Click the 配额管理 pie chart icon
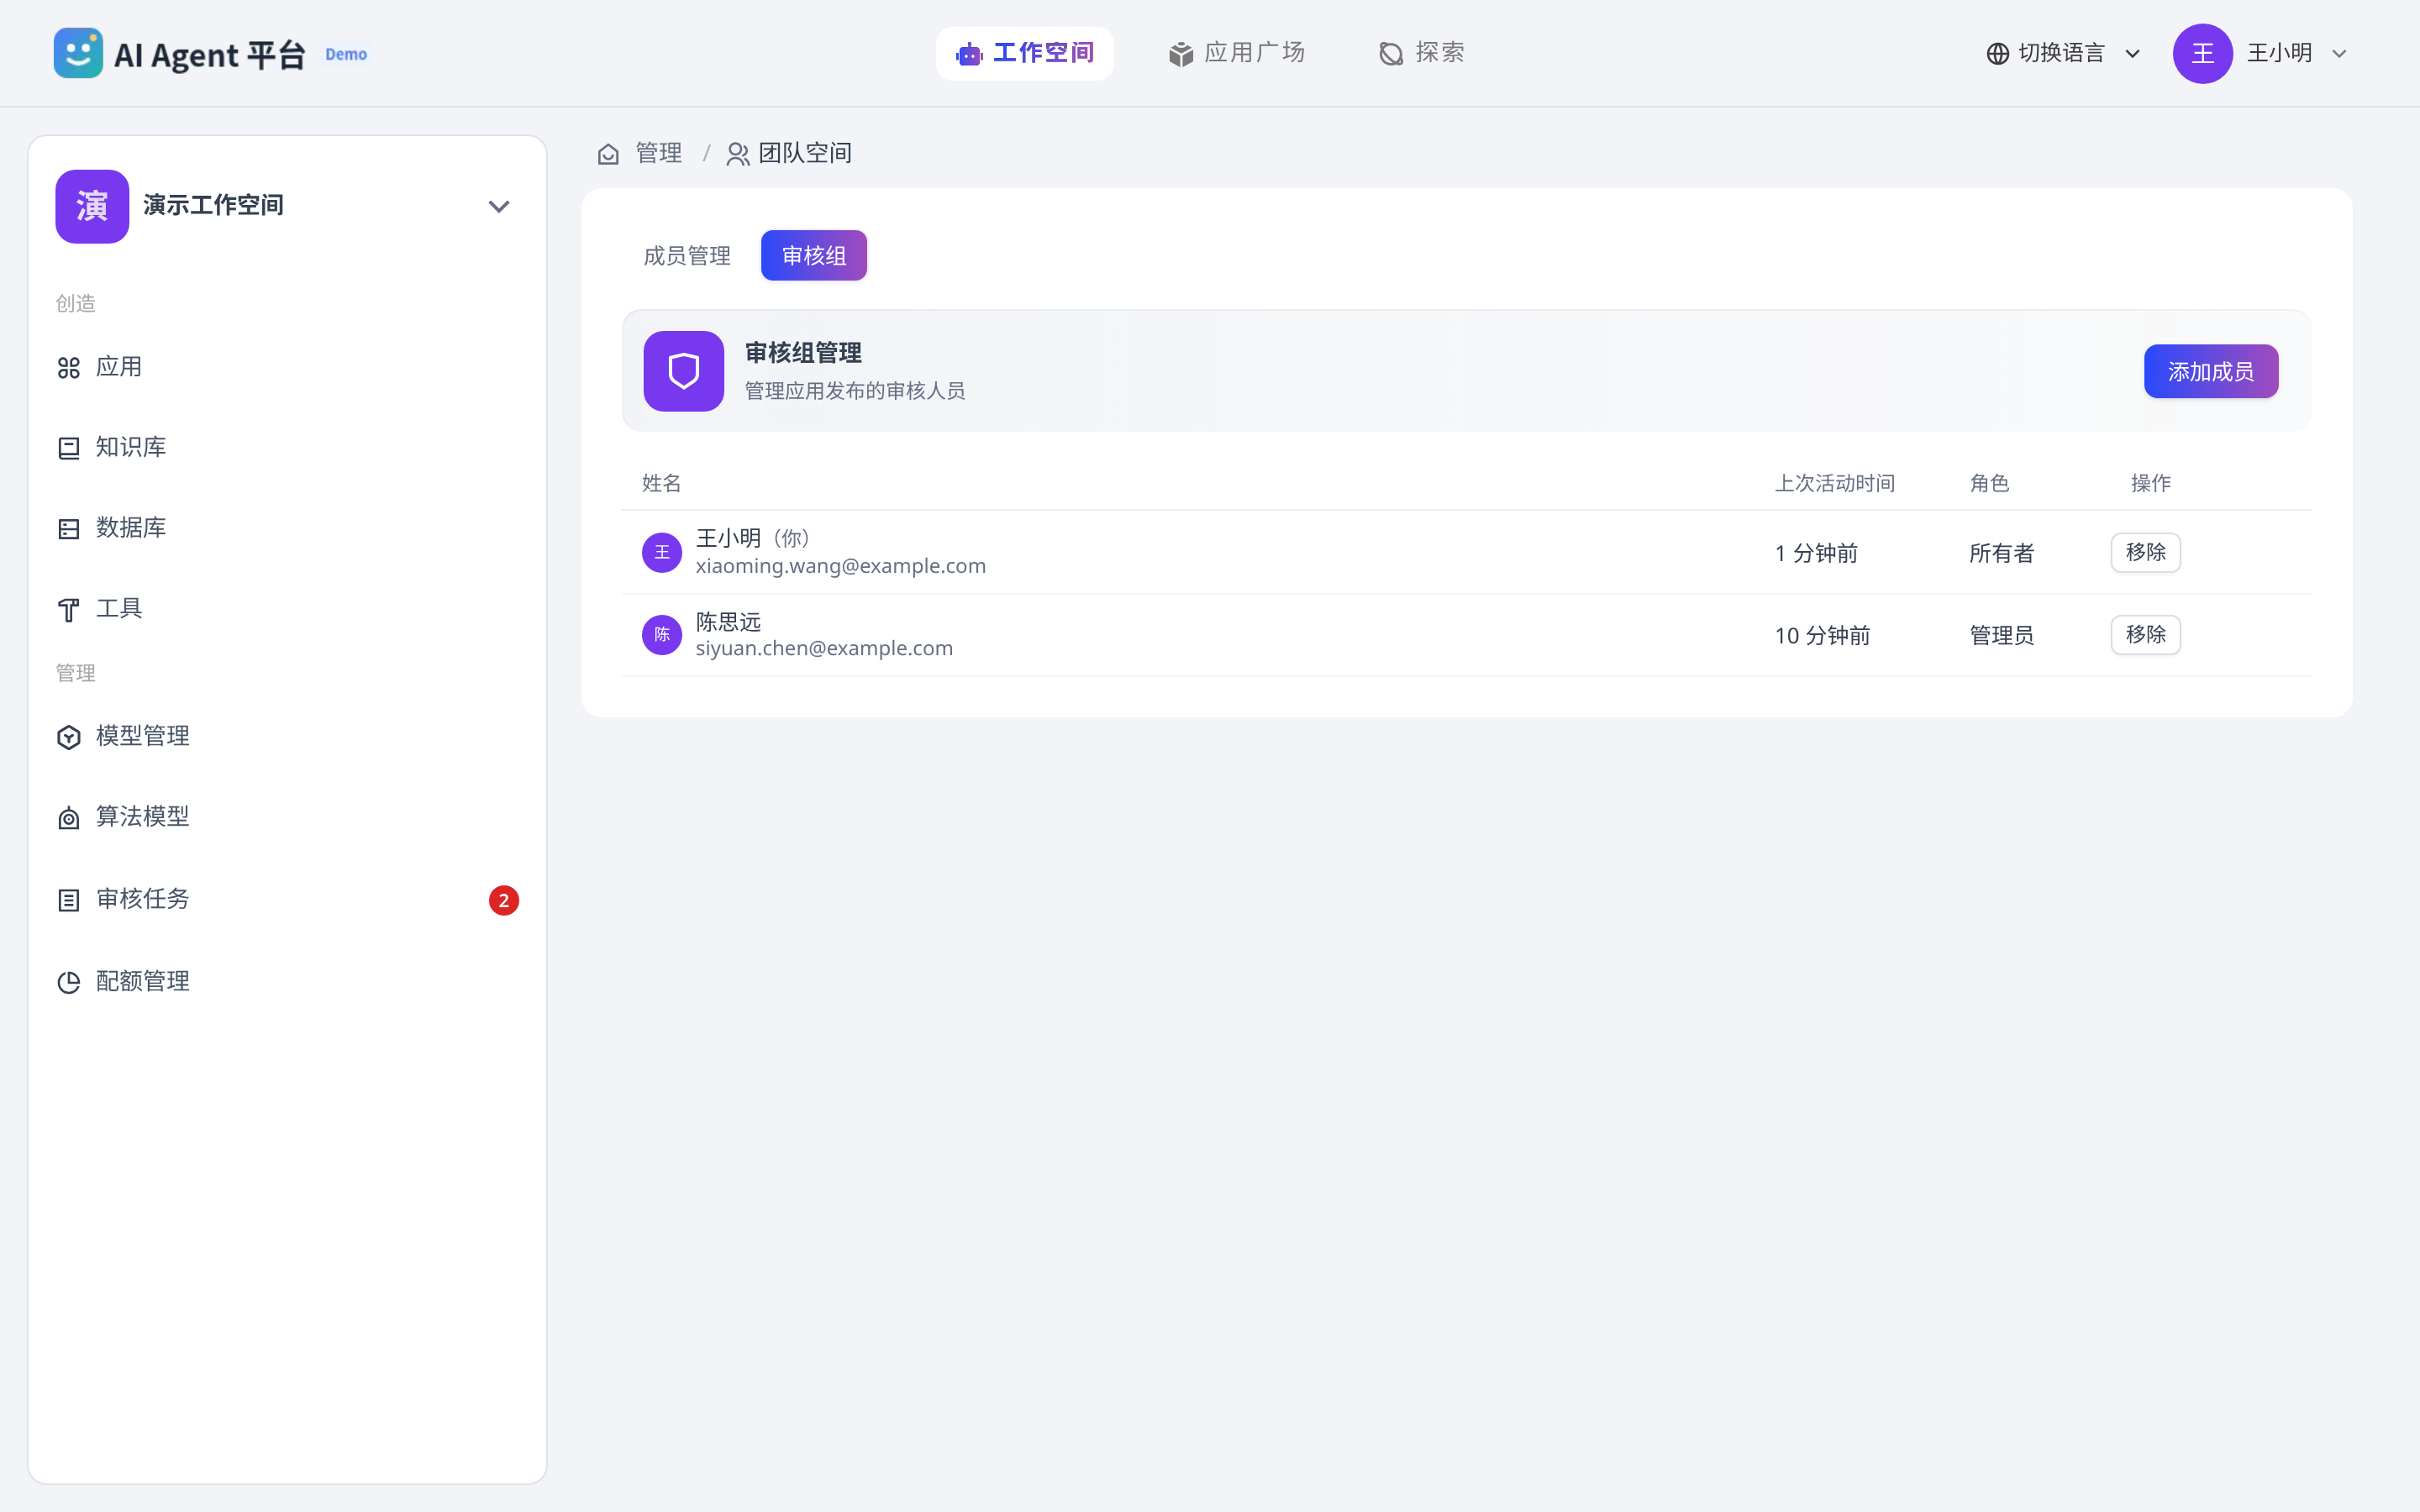The width and height of the screenshot is (2420, 1512). pyautogui.click(x=69, y=982)
